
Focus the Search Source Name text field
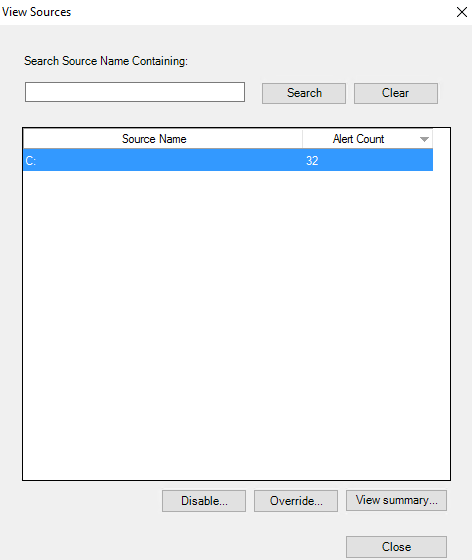[x=135, y=92]
